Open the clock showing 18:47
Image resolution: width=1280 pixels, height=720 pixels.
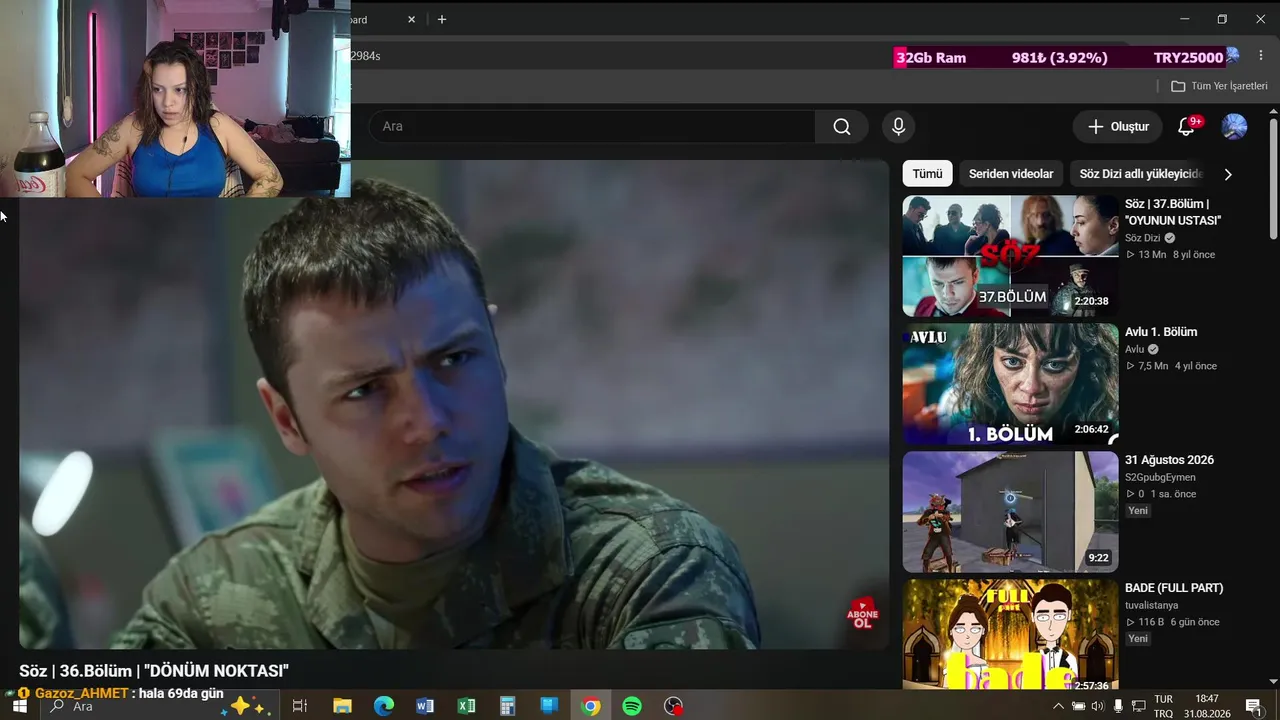pyautogui.click(x=1207, y=706)
